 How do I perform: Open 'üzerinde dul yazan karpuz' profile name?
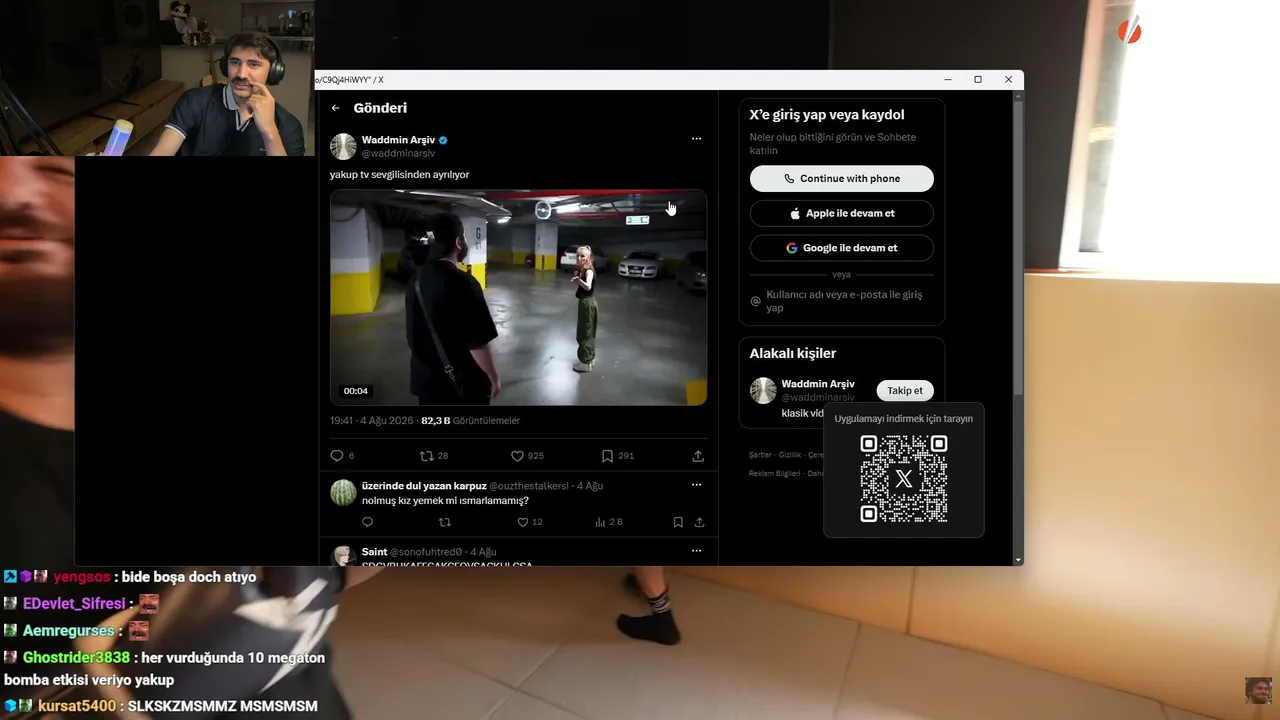(x=424, y=486)
